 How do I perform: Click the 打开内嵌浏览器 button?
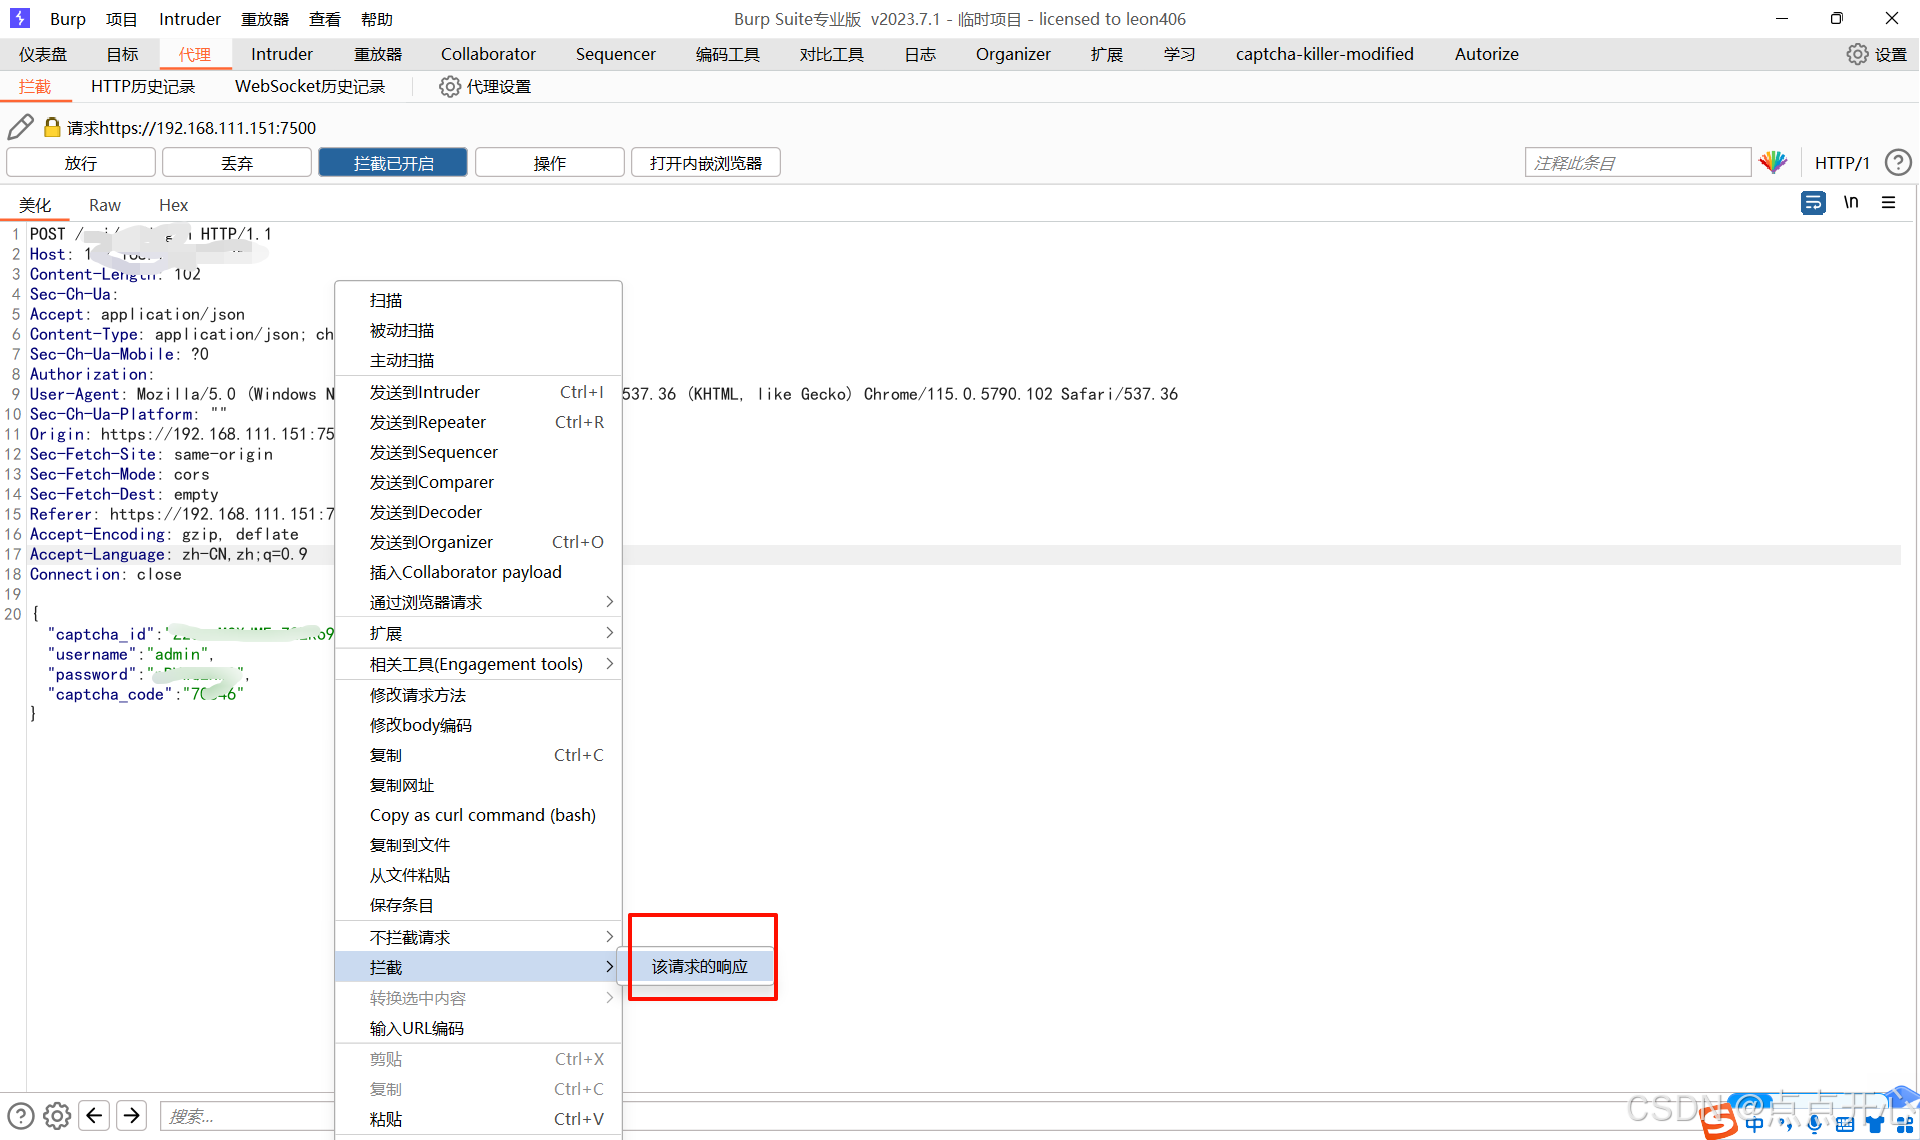pos(705,162)
